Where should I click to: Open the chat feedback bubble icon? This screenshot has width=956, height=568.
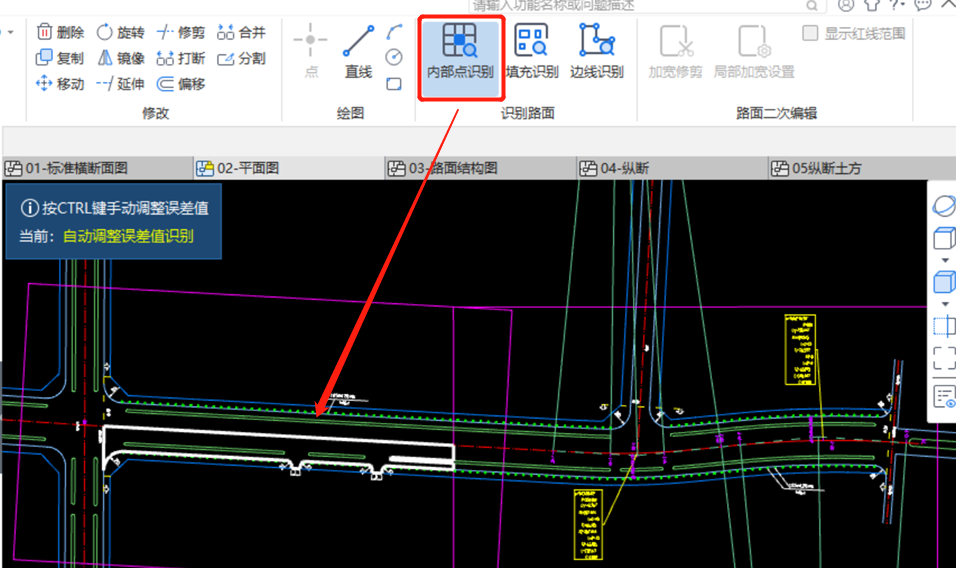point(922,5)
